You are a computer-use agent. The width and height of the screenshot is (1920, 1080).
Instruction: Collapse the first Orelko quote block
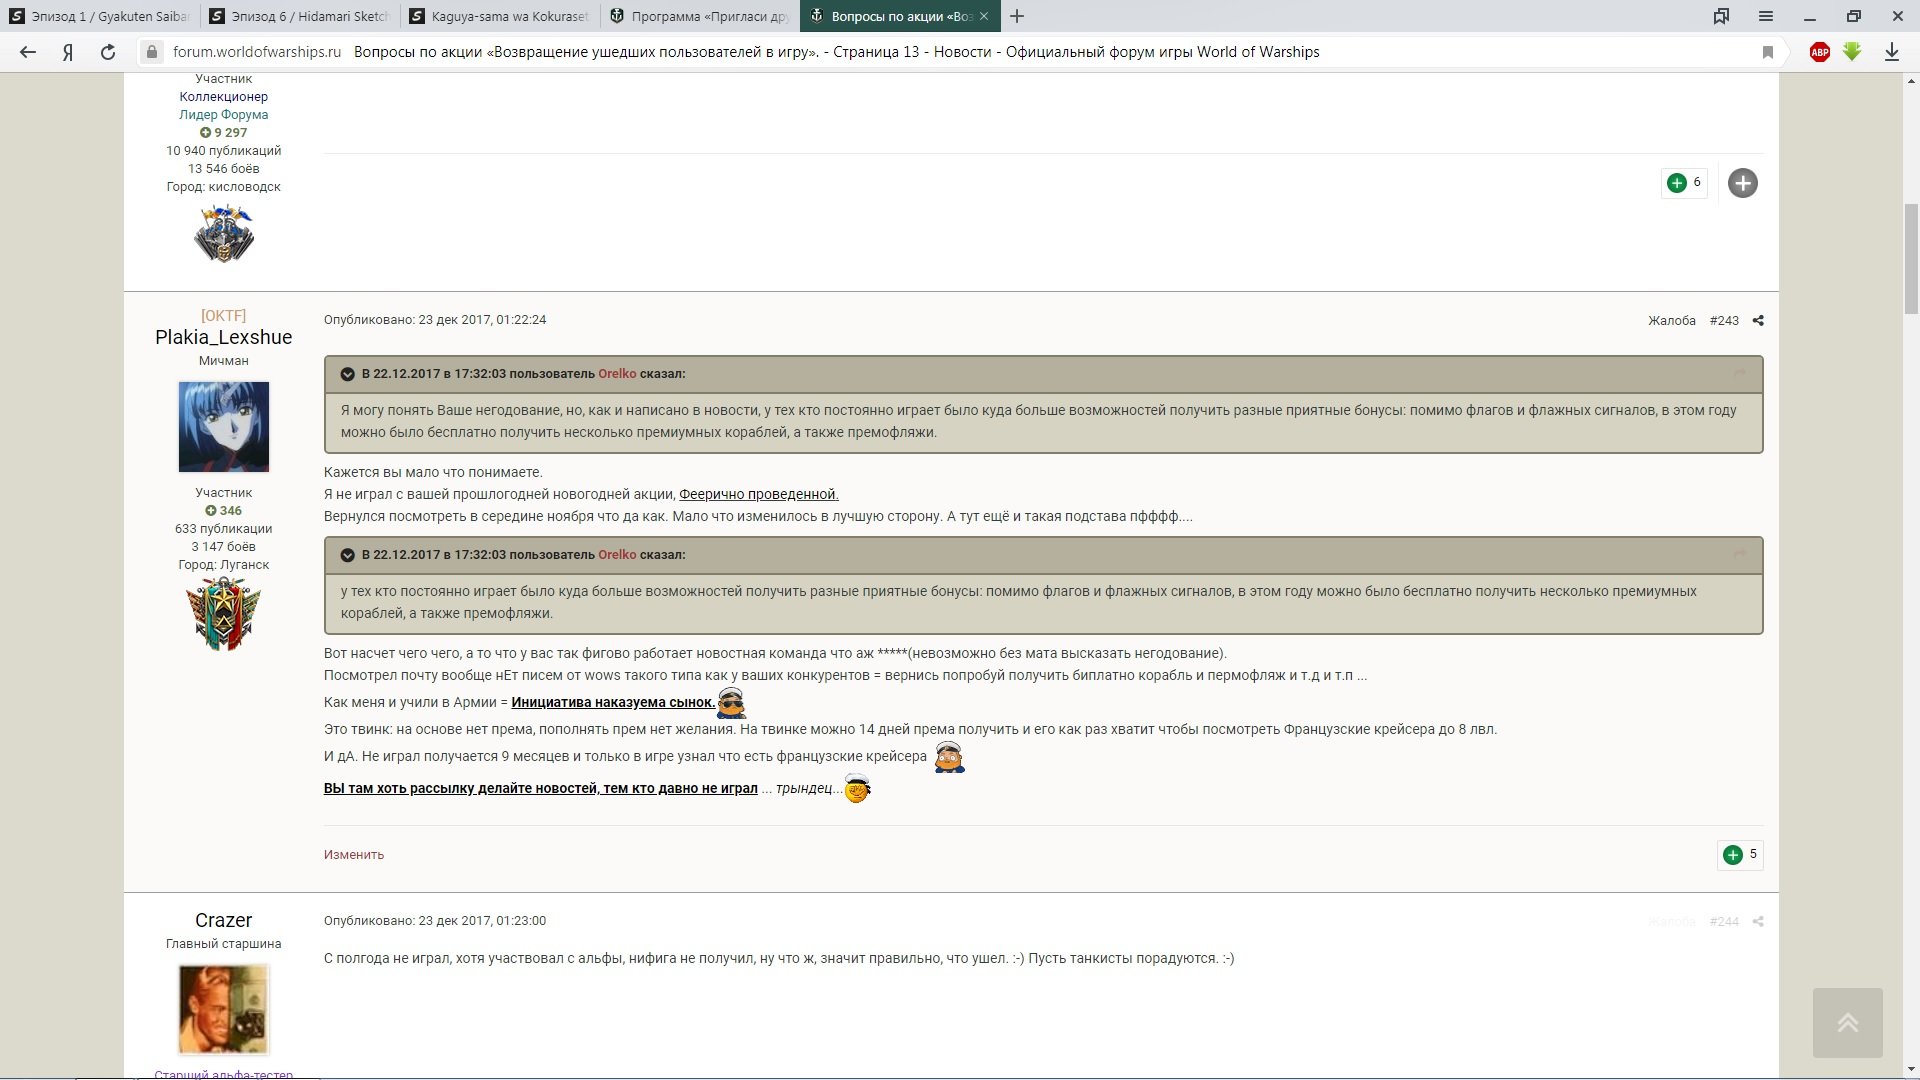(347, 374)
